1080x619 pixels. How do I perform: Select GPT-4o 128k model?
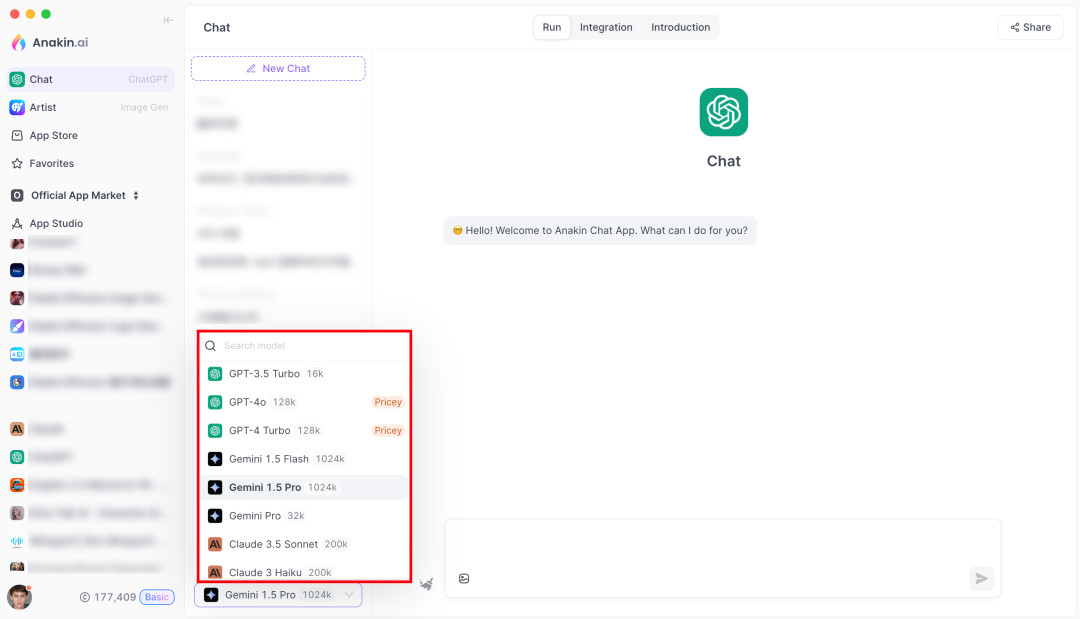(304, 402)
